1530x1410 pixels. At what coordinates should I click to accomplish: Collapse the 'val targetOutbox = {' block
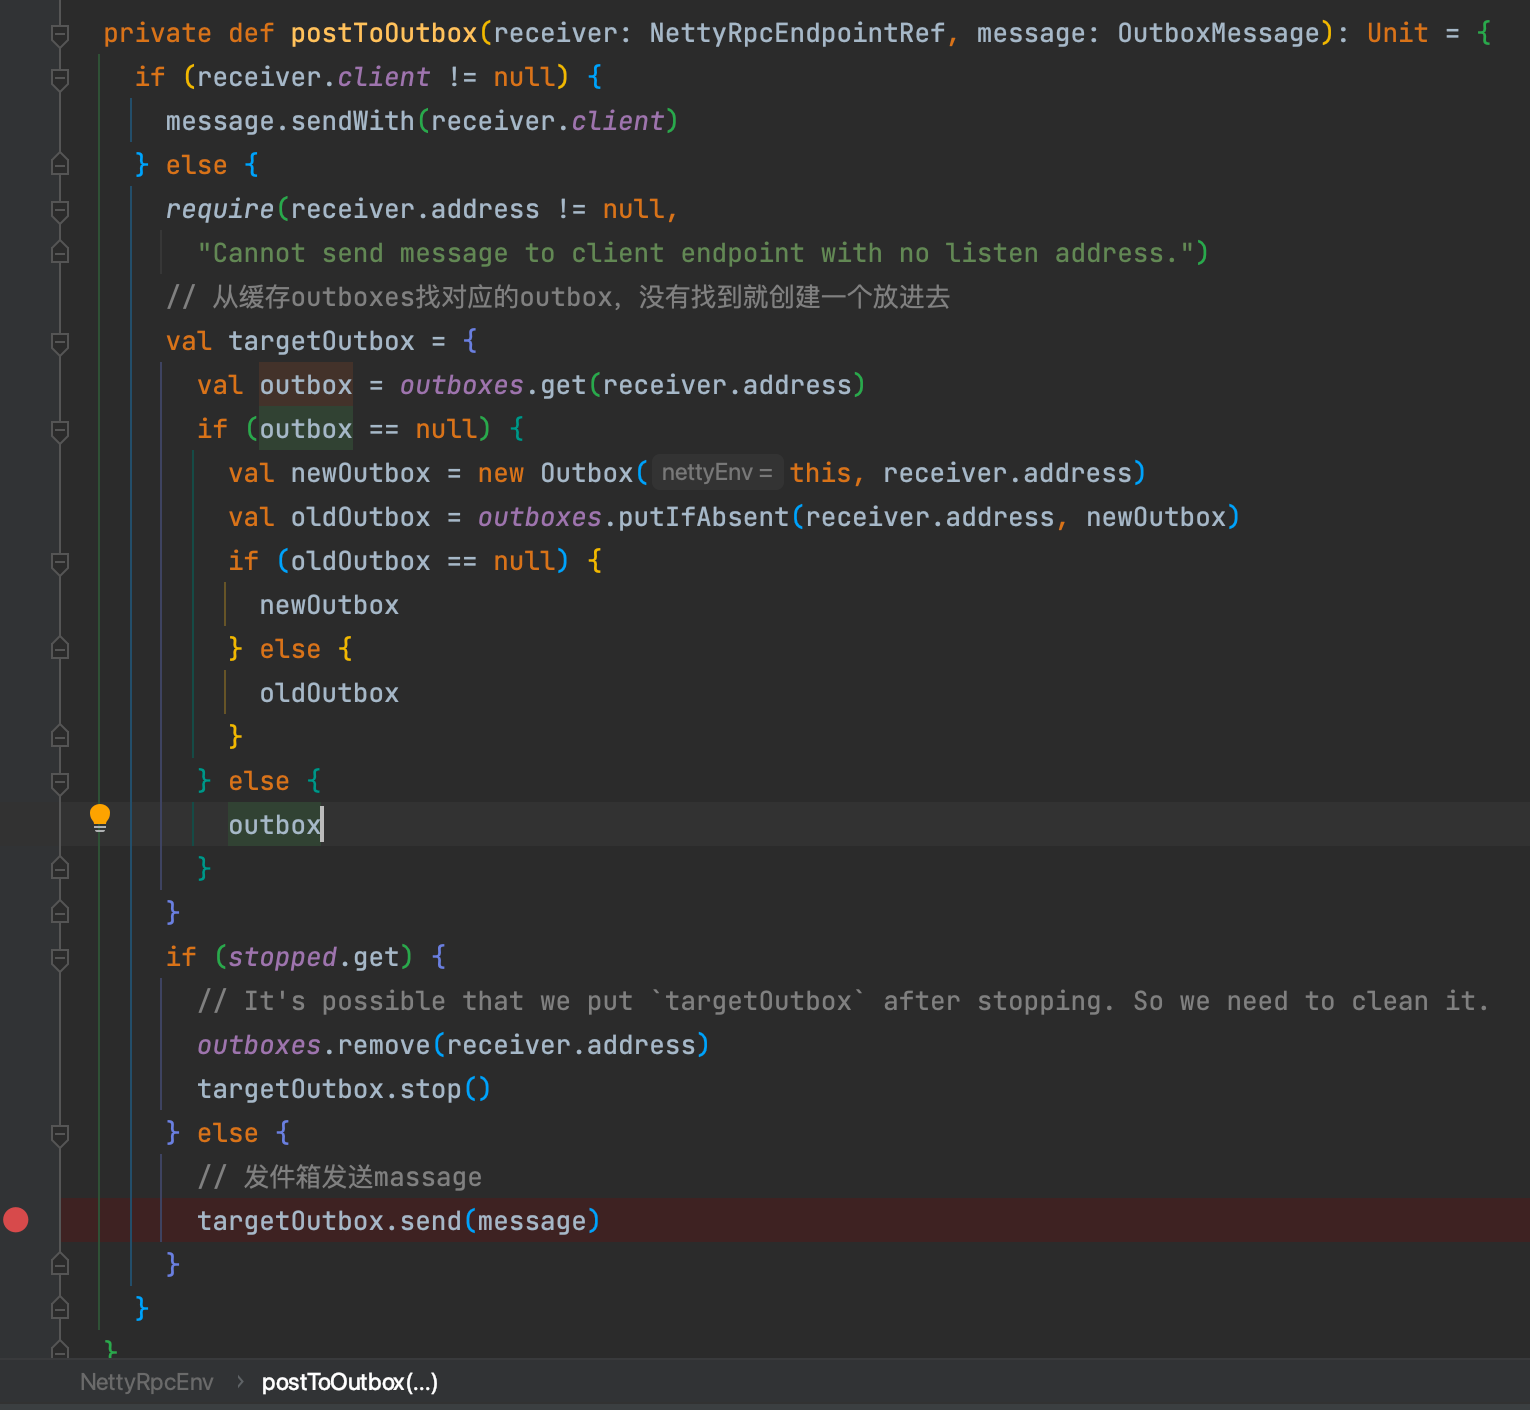tap(60, 342)
